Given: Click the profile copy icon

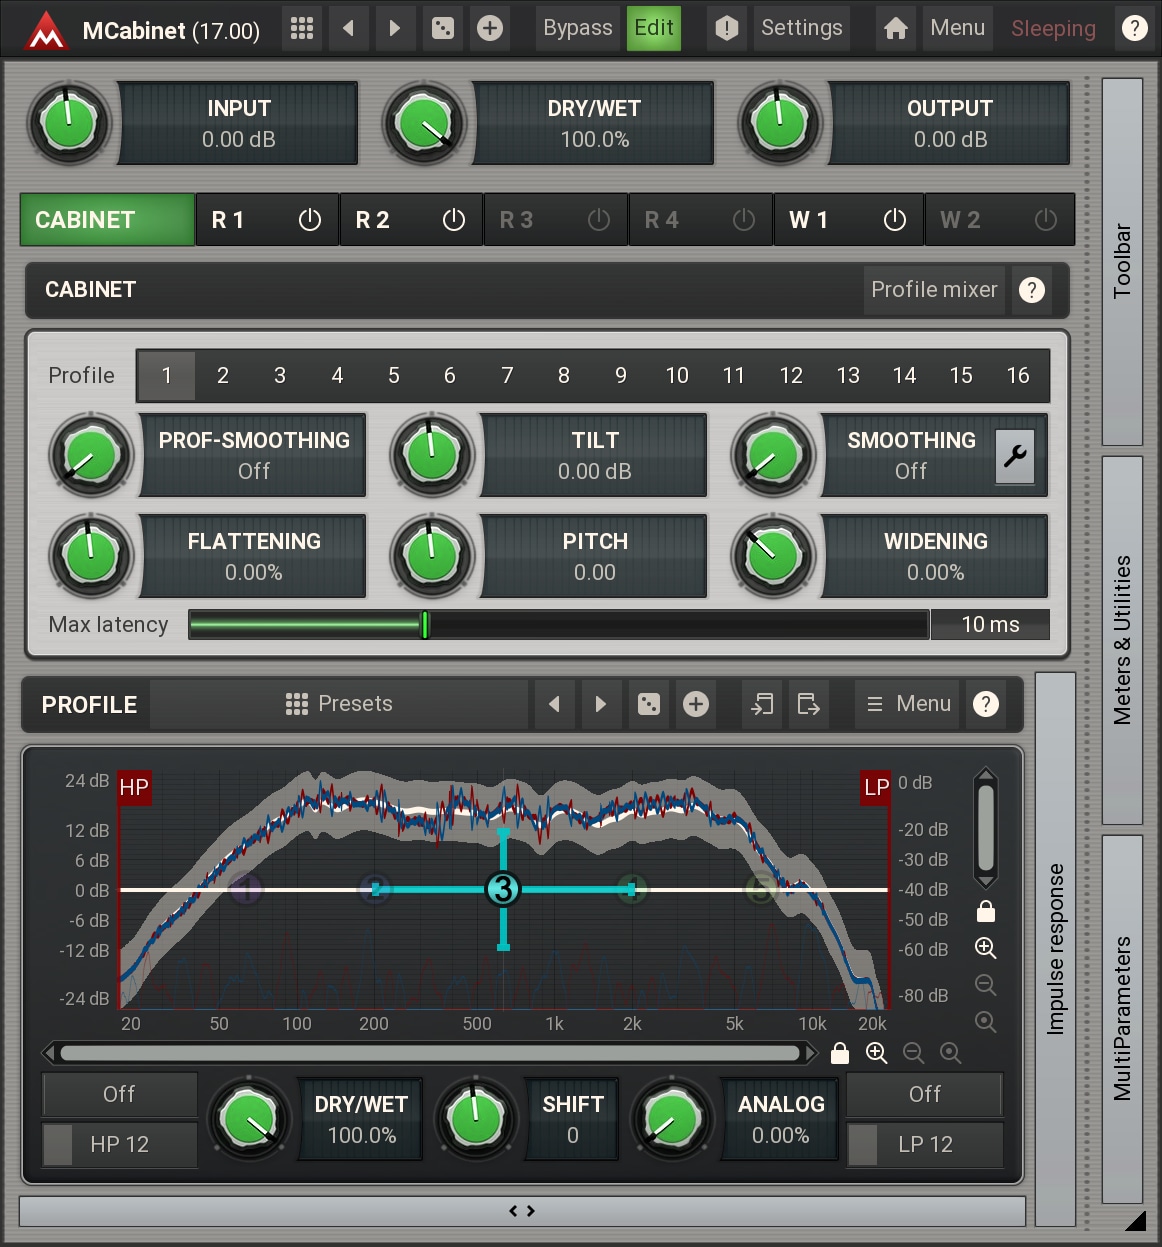Looking at the screenshot, I should pyautogui.click(x=762, y=704).
